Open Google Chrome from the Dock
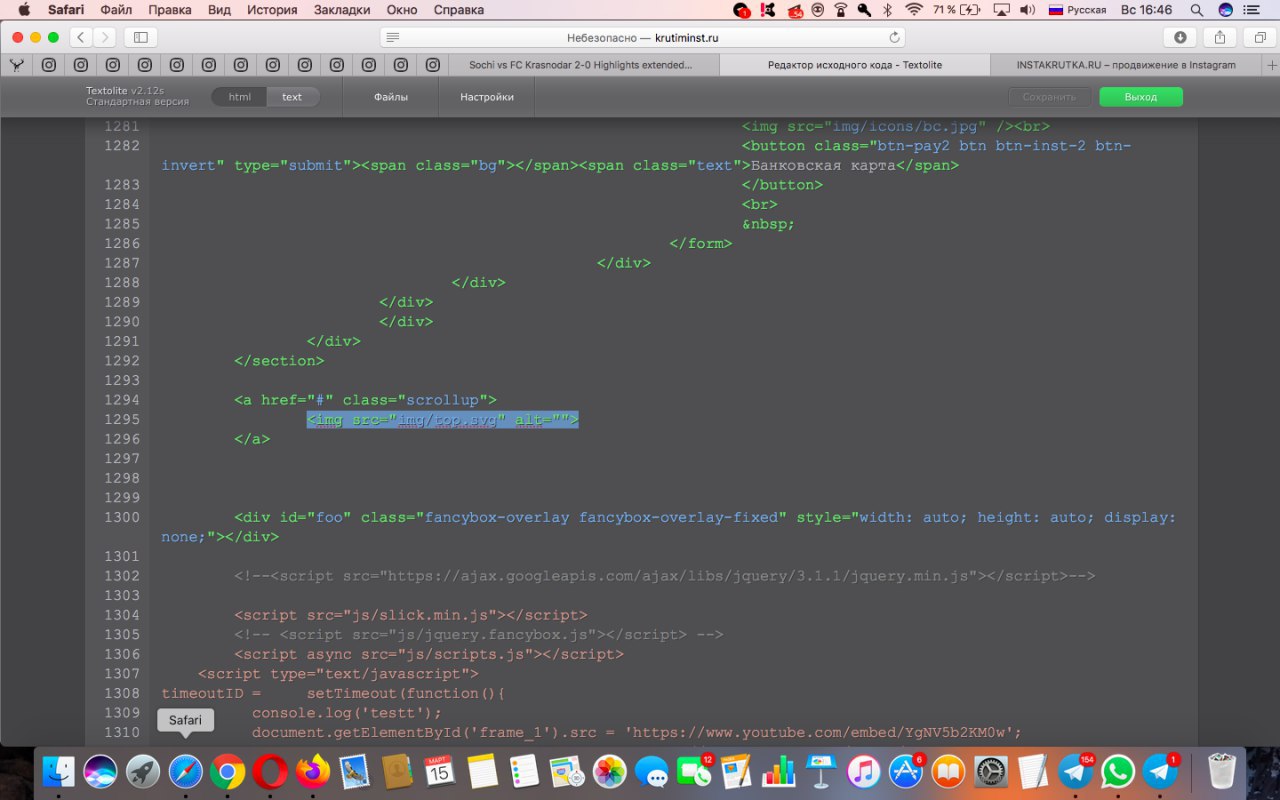The width and height of the screenshot is (1280, 800). [228, 771]
